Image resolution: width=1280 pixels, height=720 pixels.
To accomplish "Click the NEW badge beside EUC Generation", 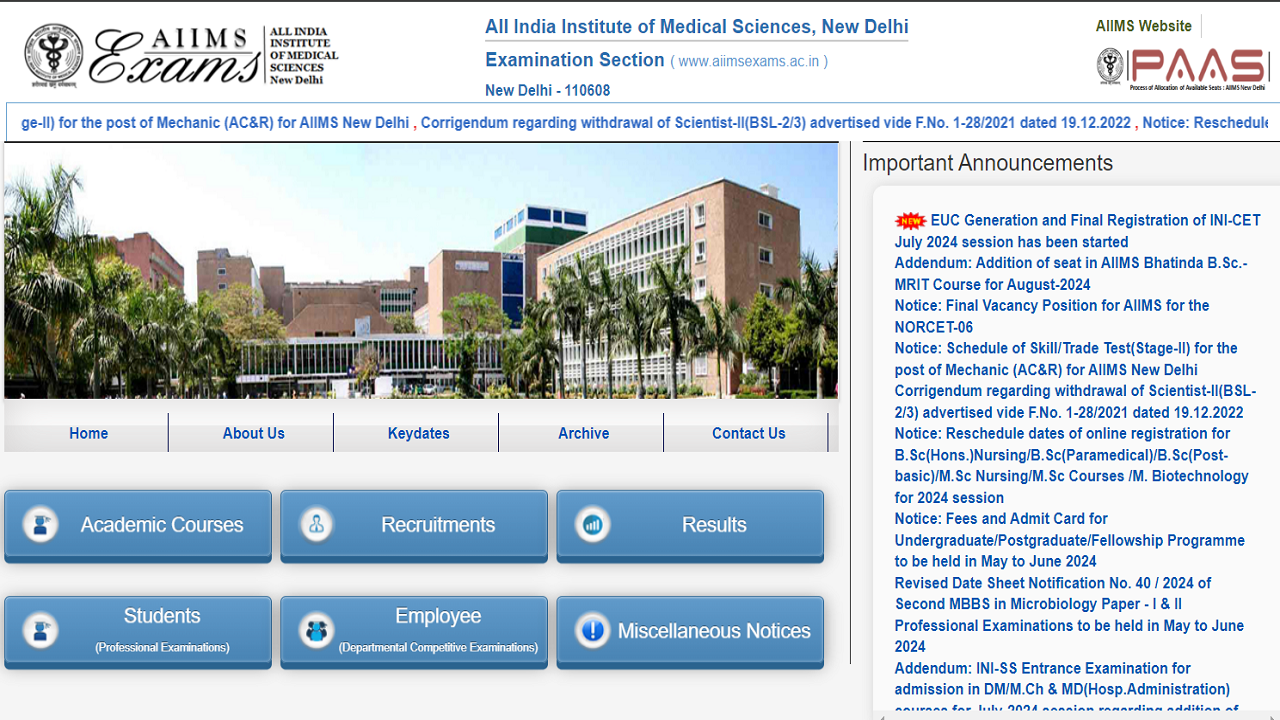I will (911, 221).
